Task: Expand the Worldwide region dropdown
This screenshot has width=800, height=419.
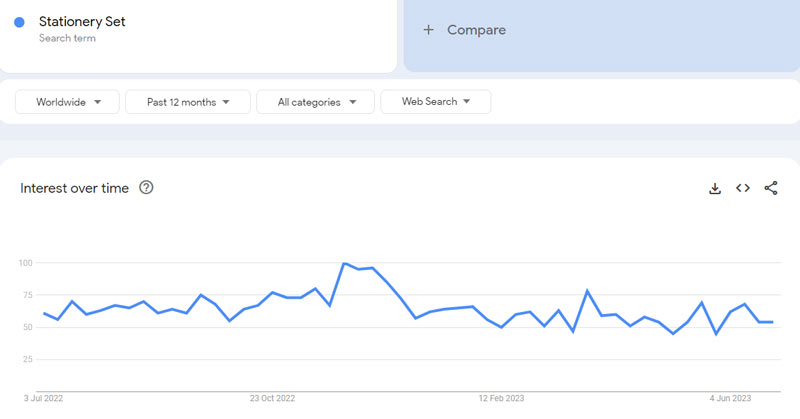Action: (x=68, y=102)
